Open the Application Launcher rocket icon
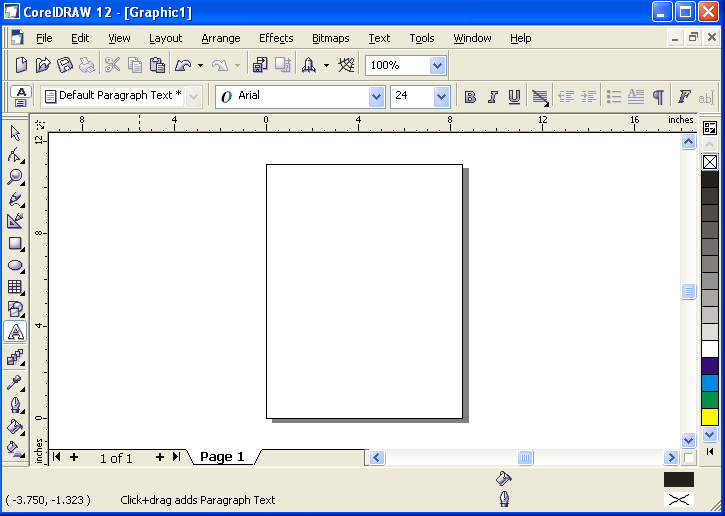Image resolution: width=725 pixels, height=516 pixels. click(309, 65)
